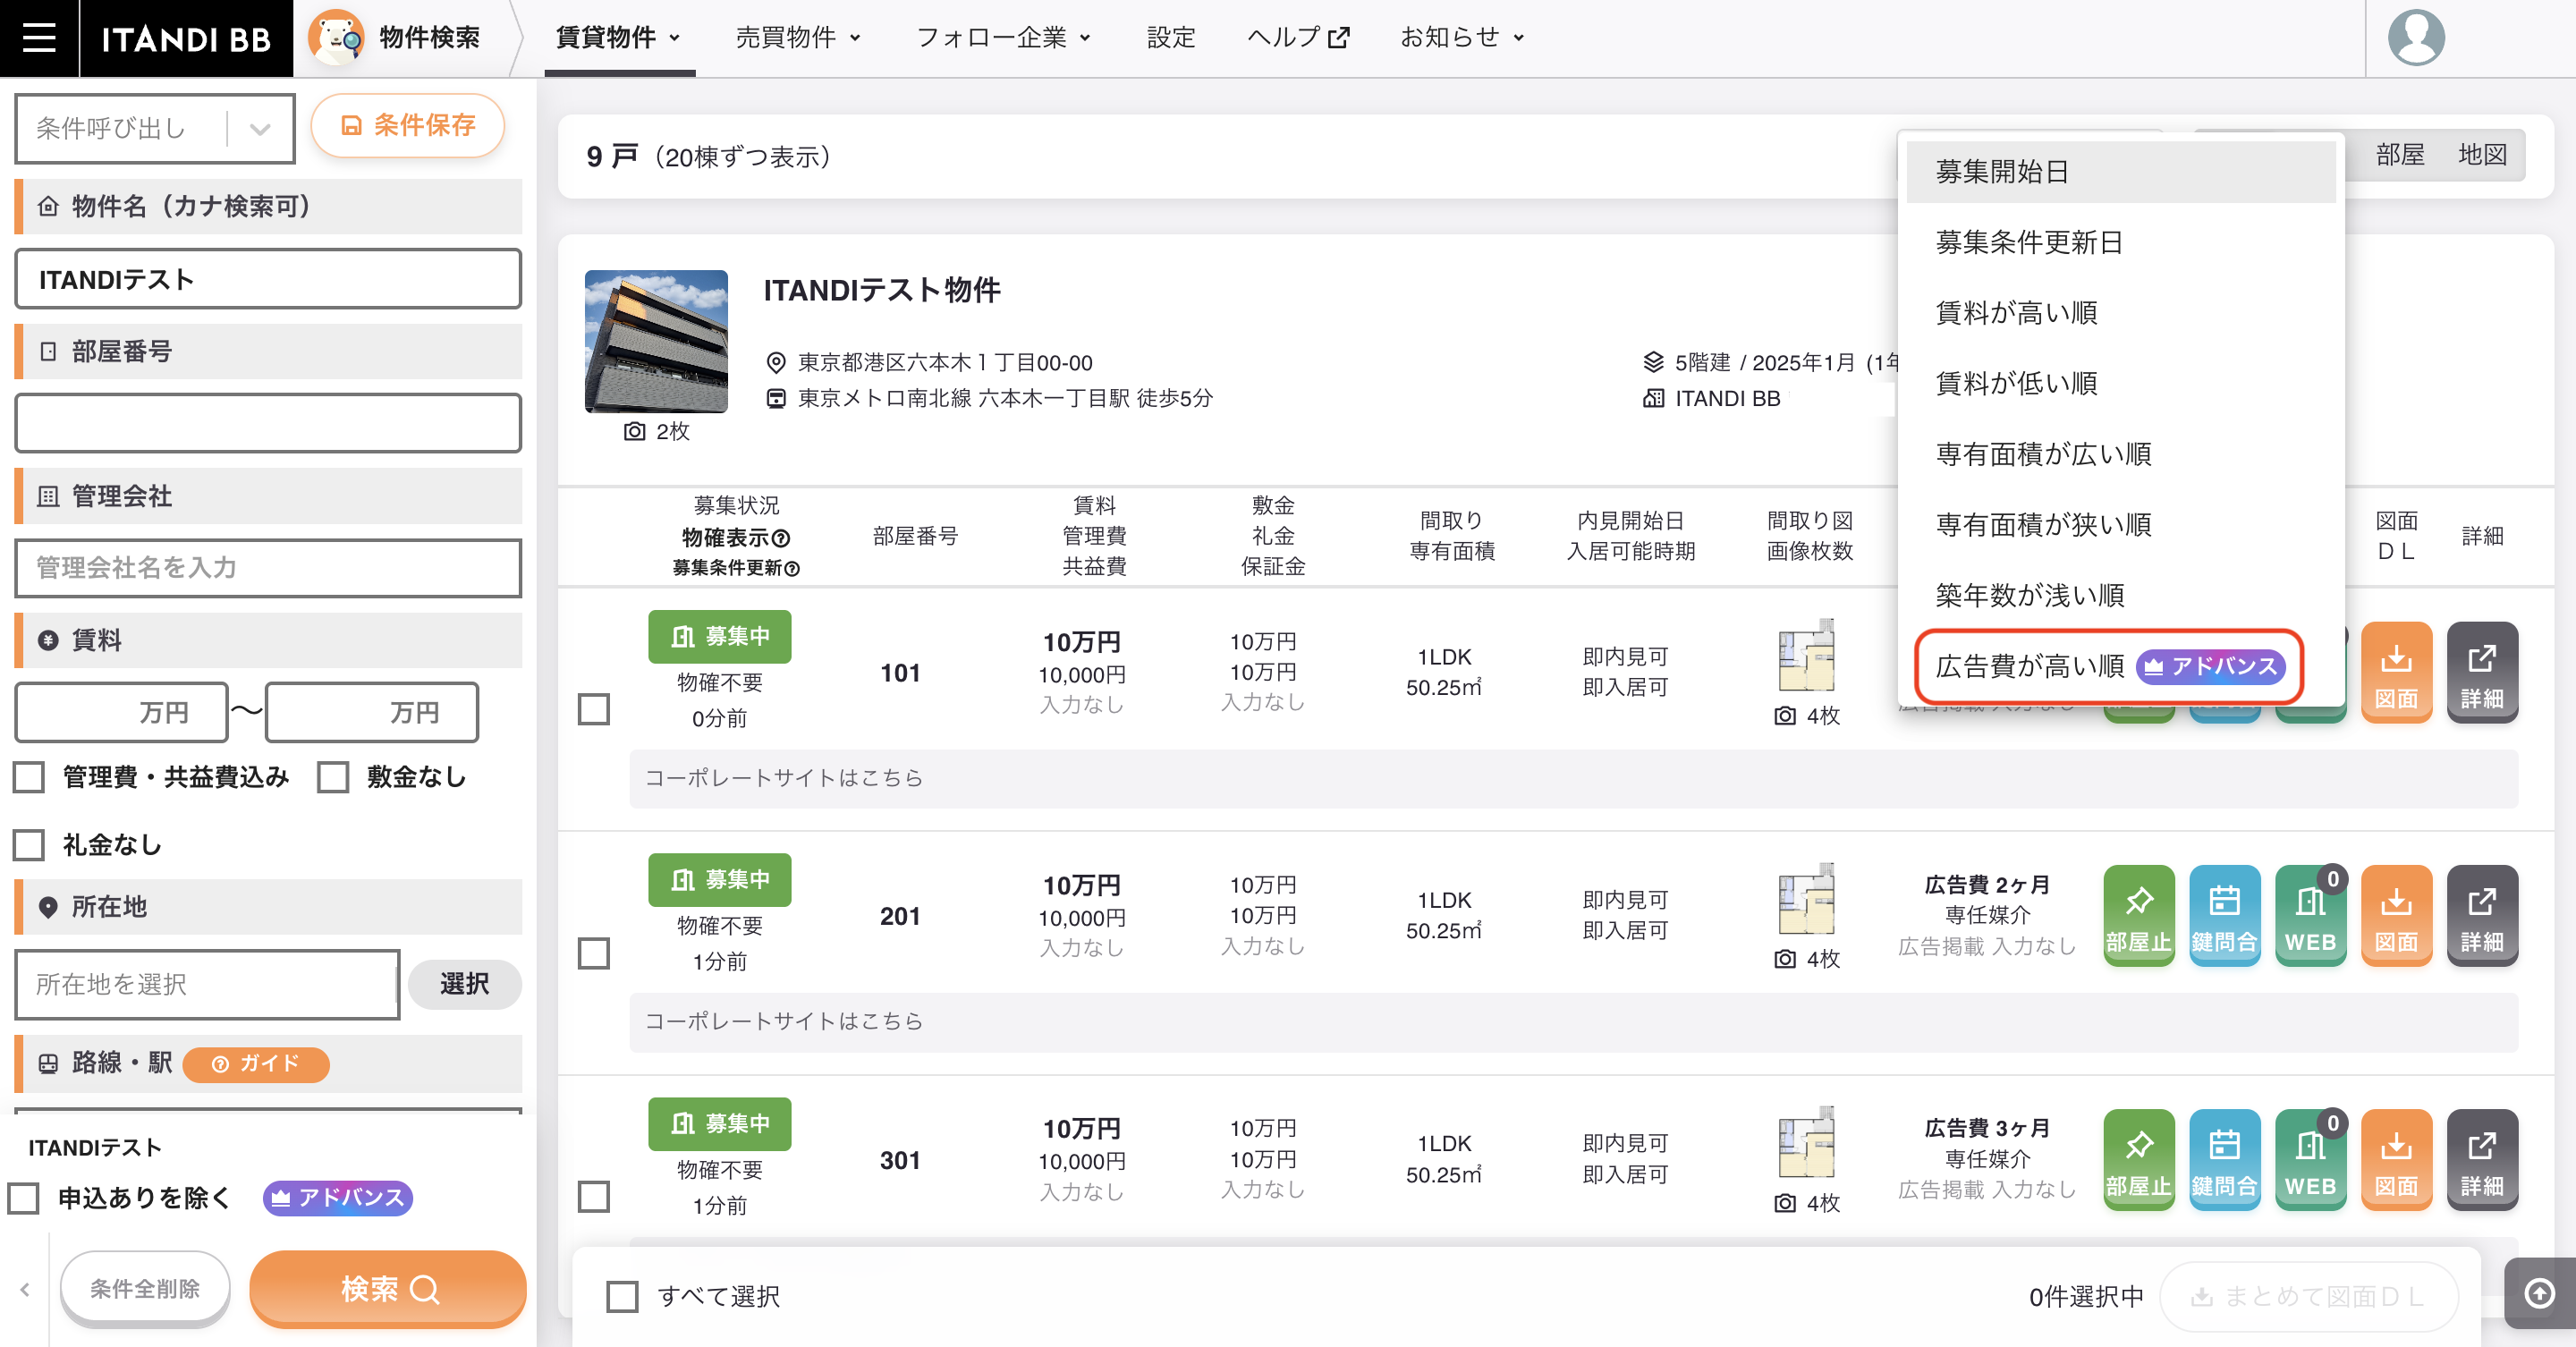Download 図面 for room 201

2396,915
